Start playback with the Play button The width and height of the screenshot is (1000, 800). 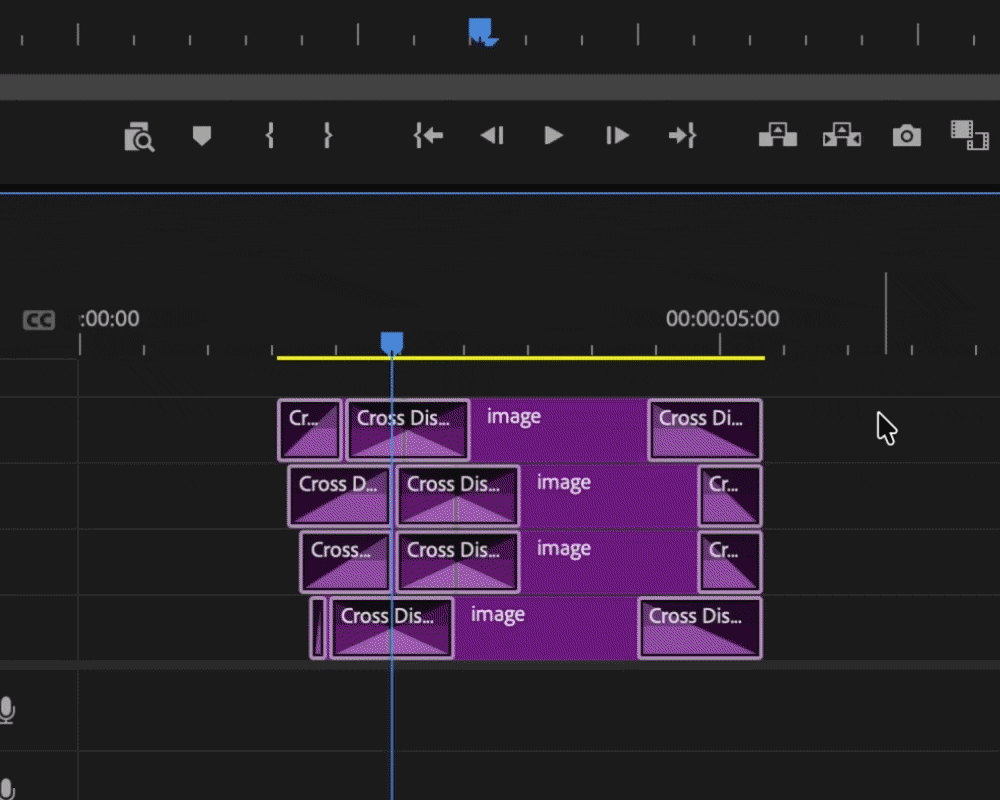pos(553,136)
